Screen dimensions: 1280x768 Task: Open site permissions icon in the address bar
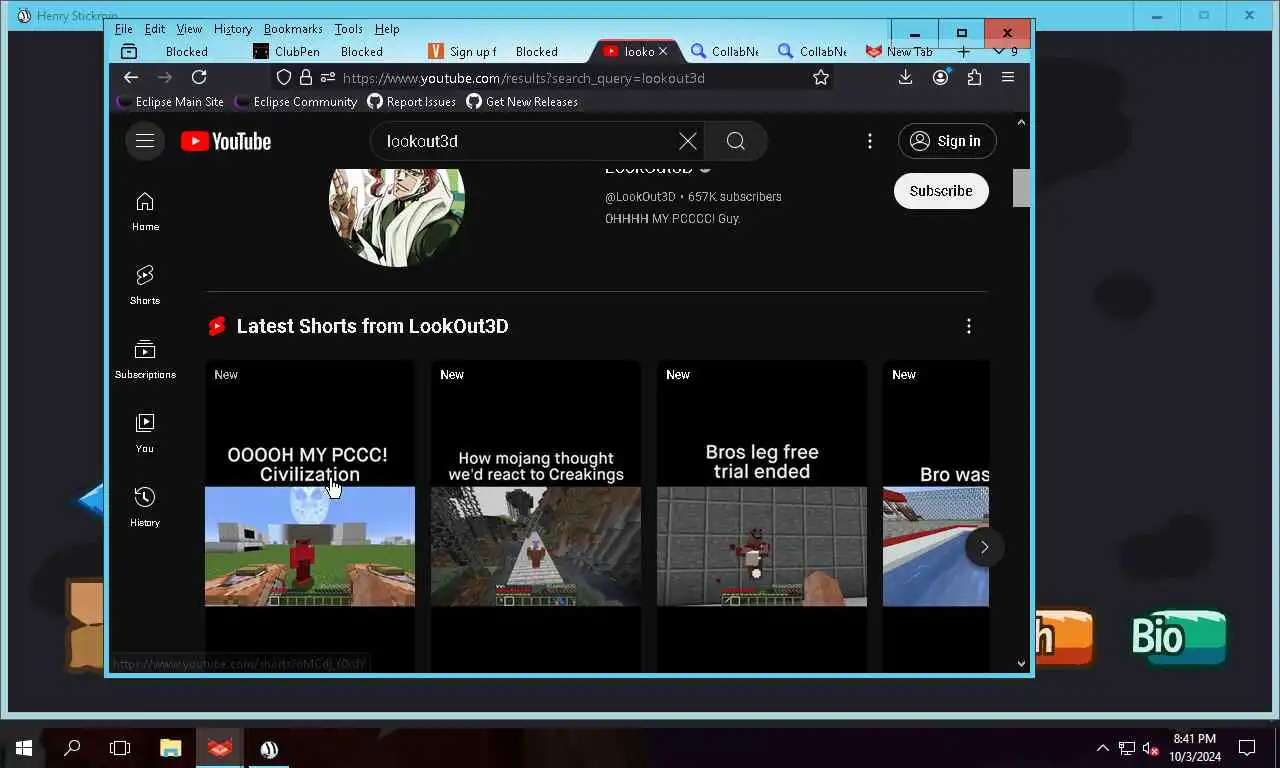[x=327, y=77]
